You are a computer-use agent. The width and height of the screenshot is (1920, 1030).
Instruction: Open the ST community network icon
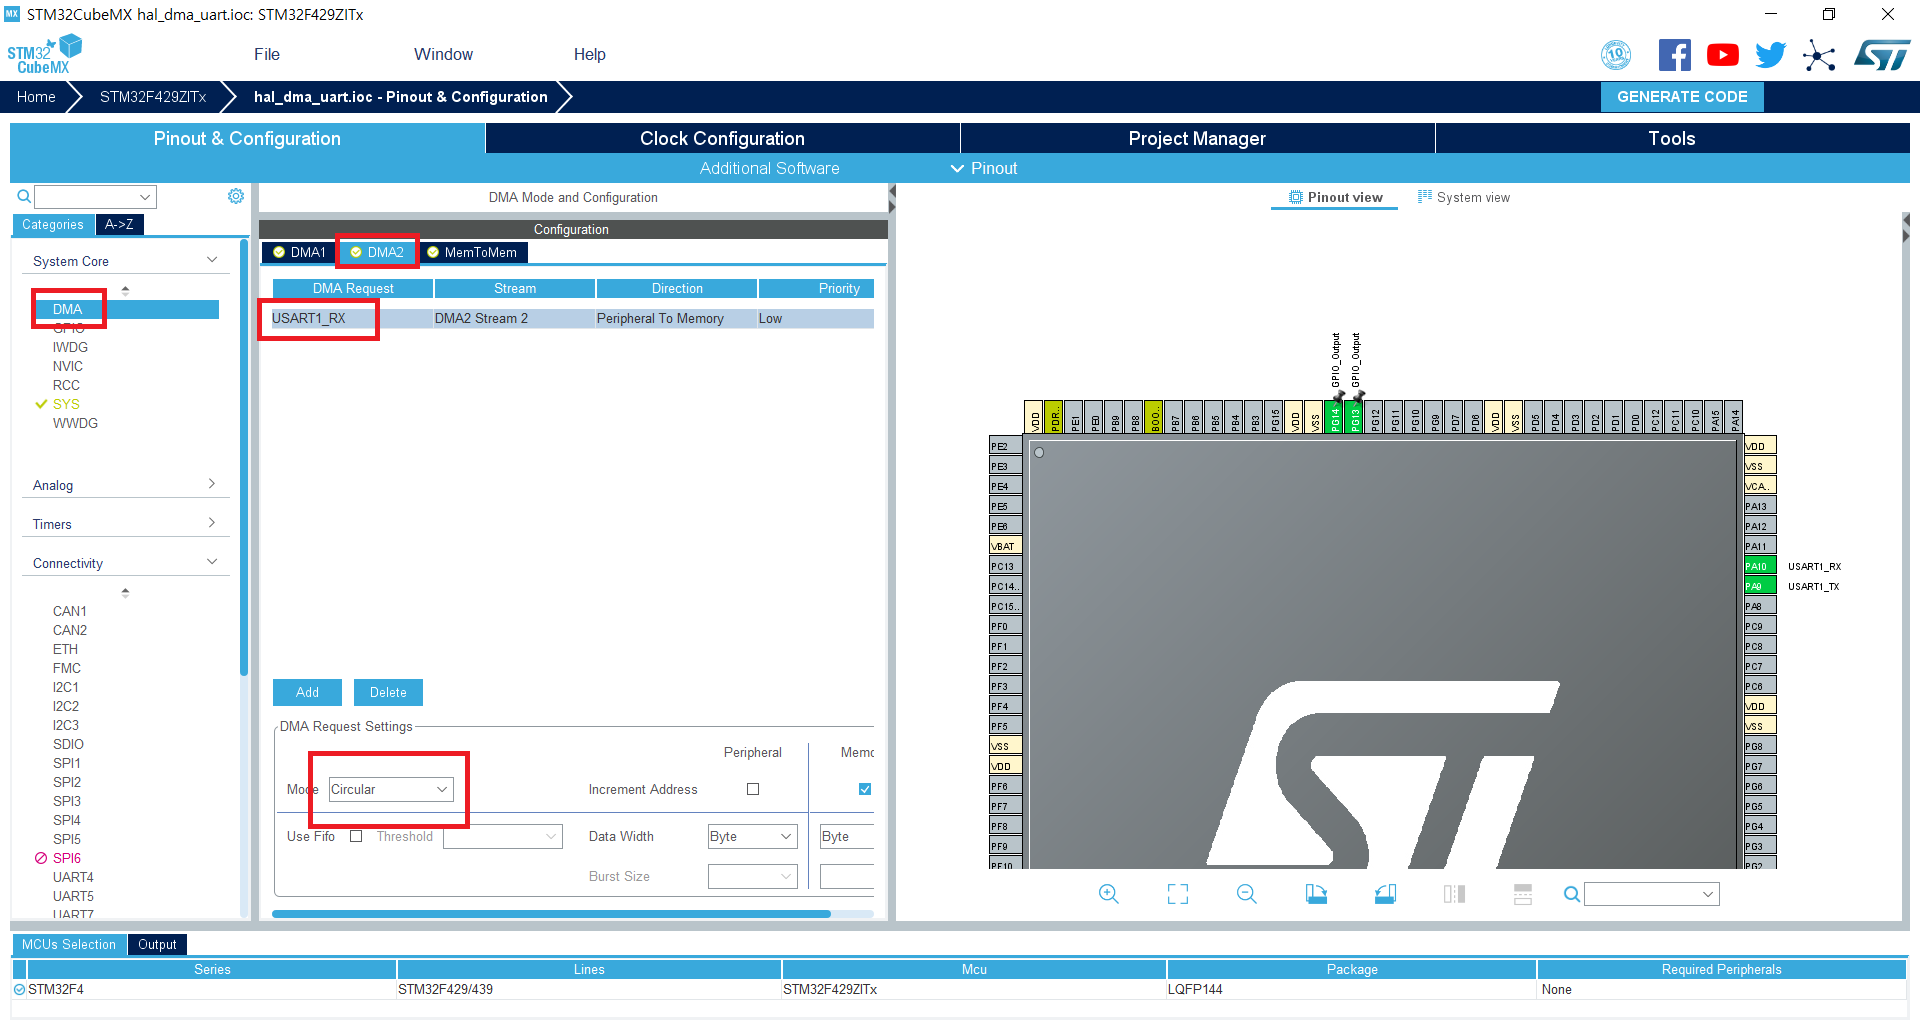tap(1819, 55)
